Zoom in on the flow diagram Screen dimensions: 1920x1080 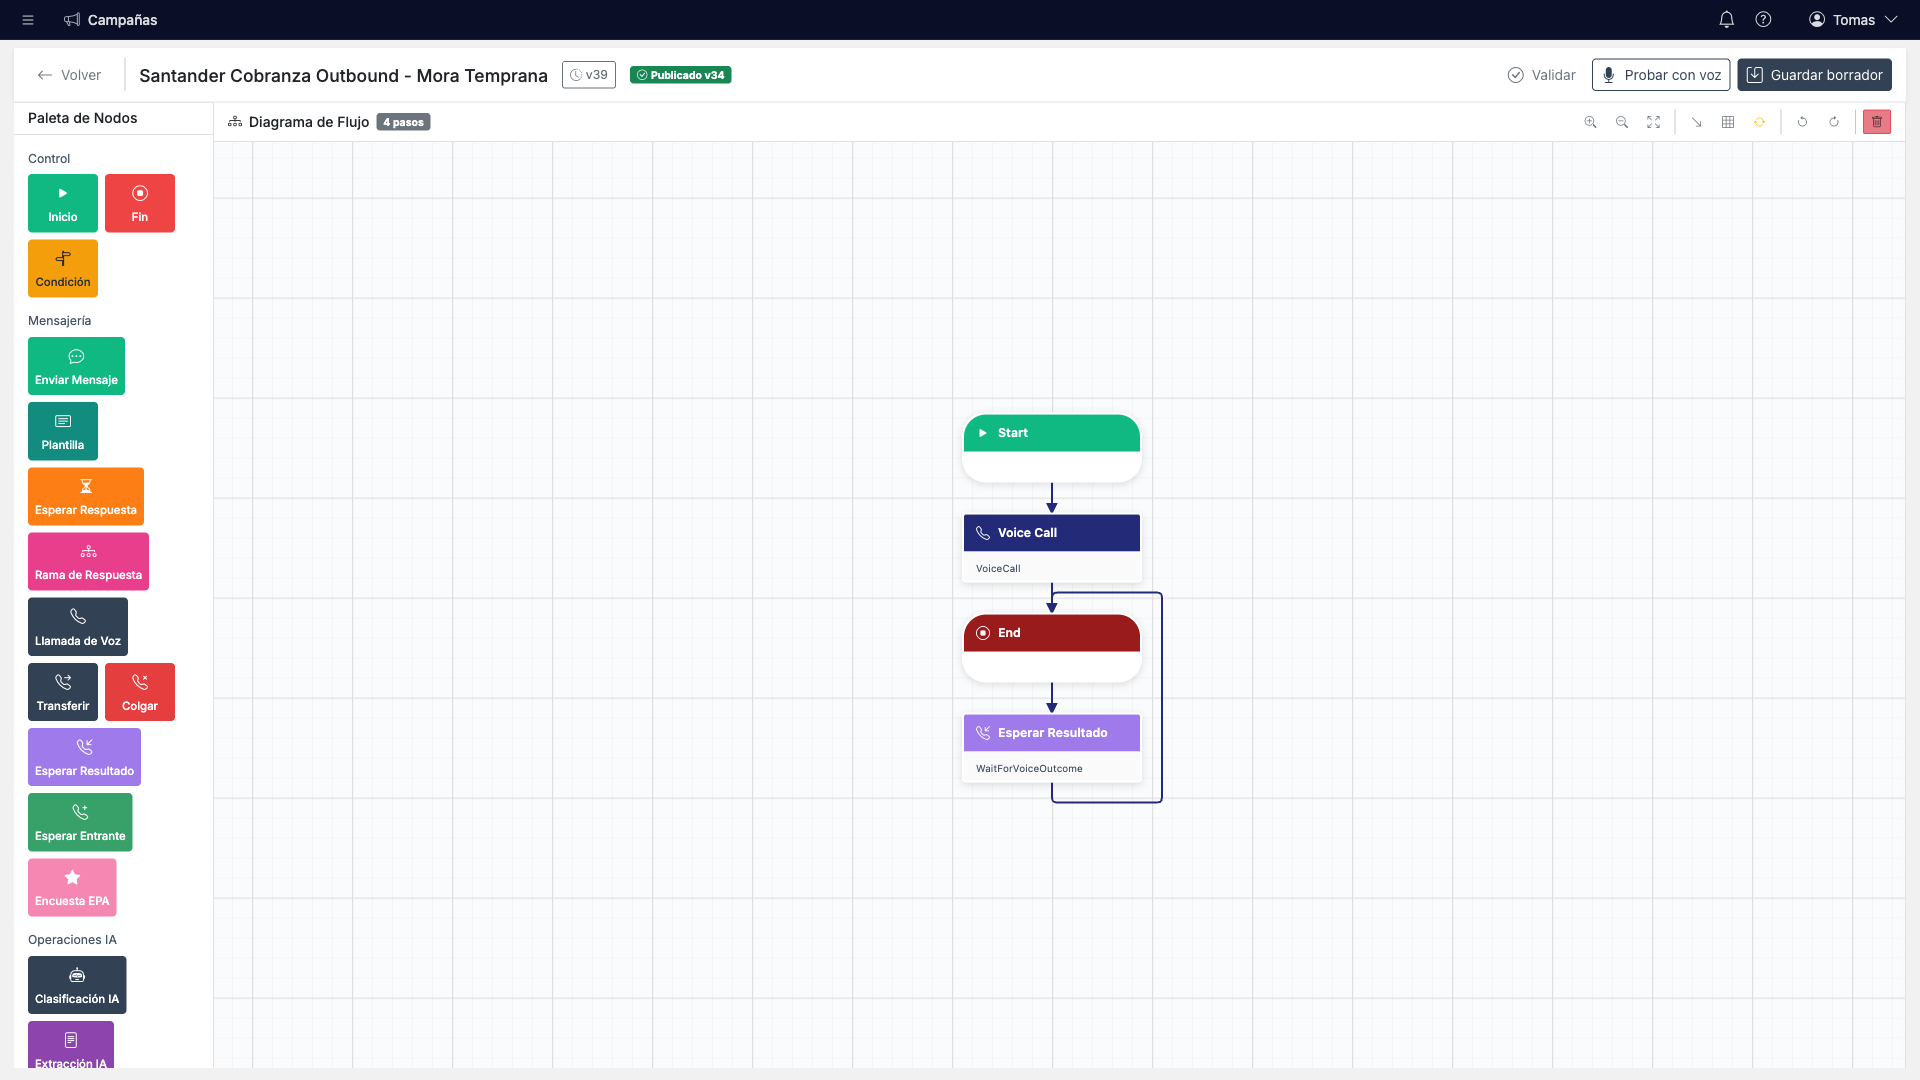1590,122
